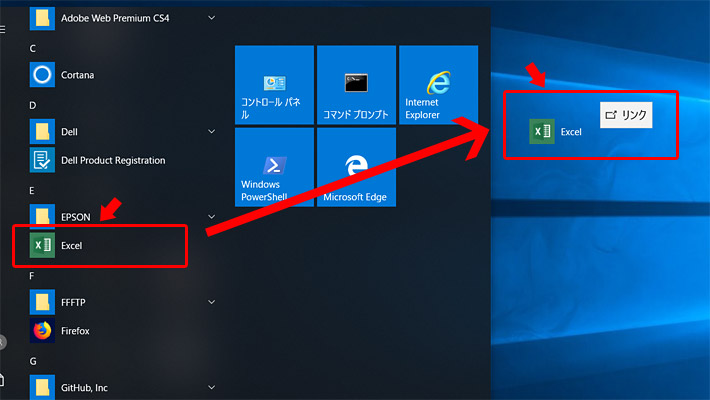Click the GitHub, Inc label
This screenshot has height=400, width=710.
point(84,388)
